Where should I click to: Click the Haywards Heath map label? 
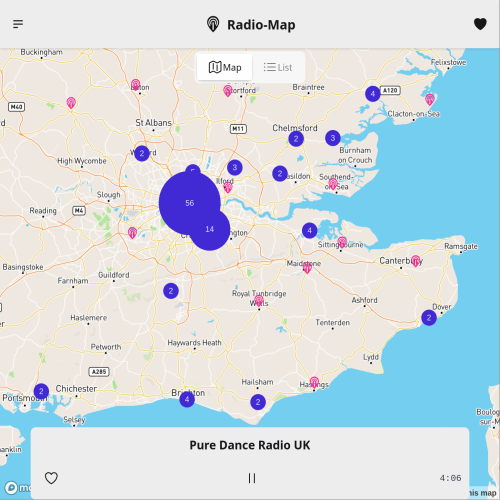pyautogui.click(x=194, y=343)
